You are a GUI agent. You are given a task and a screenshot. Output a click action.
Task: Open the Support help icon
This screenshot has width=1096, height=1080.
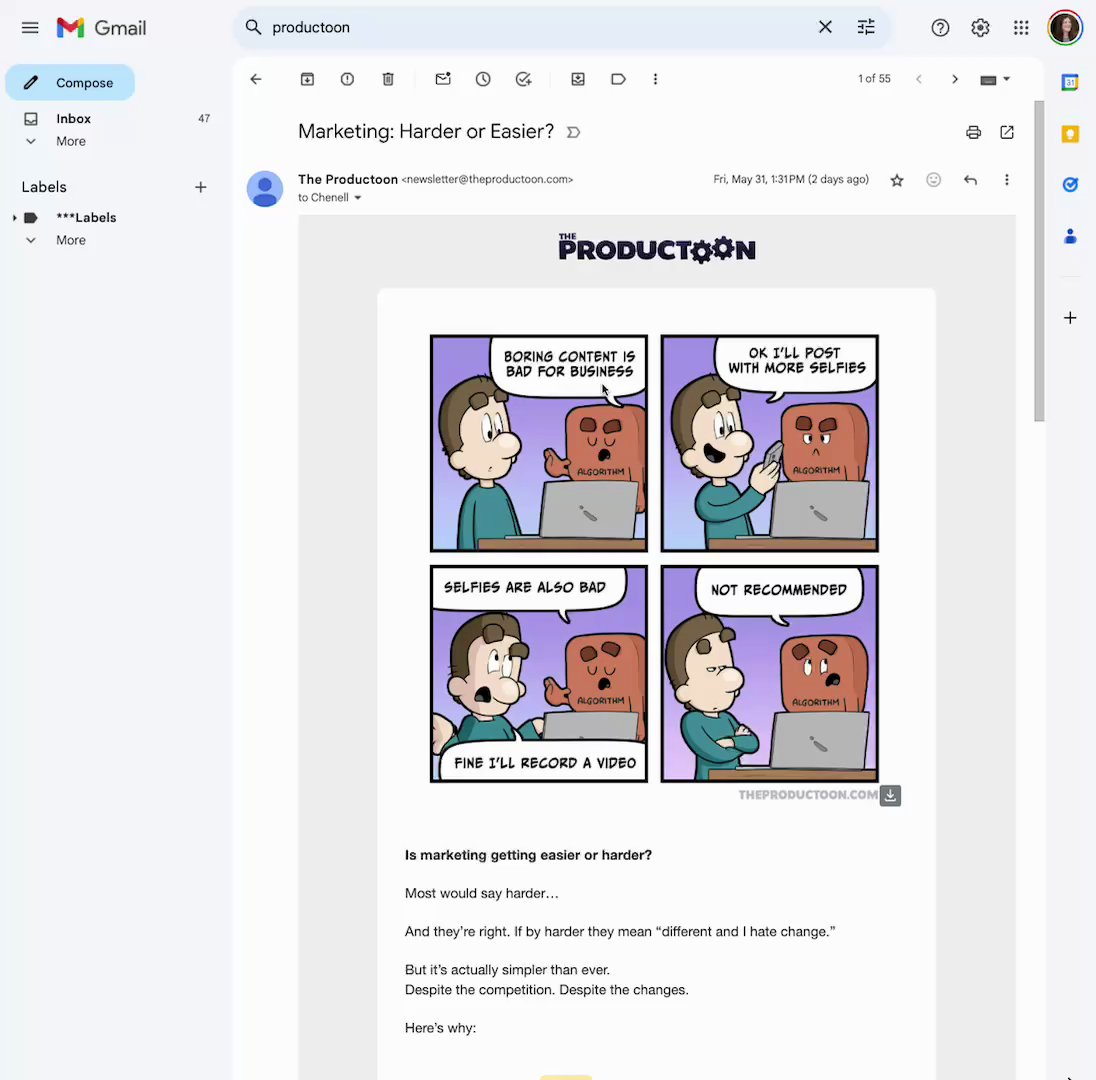(x=940, y=28)
